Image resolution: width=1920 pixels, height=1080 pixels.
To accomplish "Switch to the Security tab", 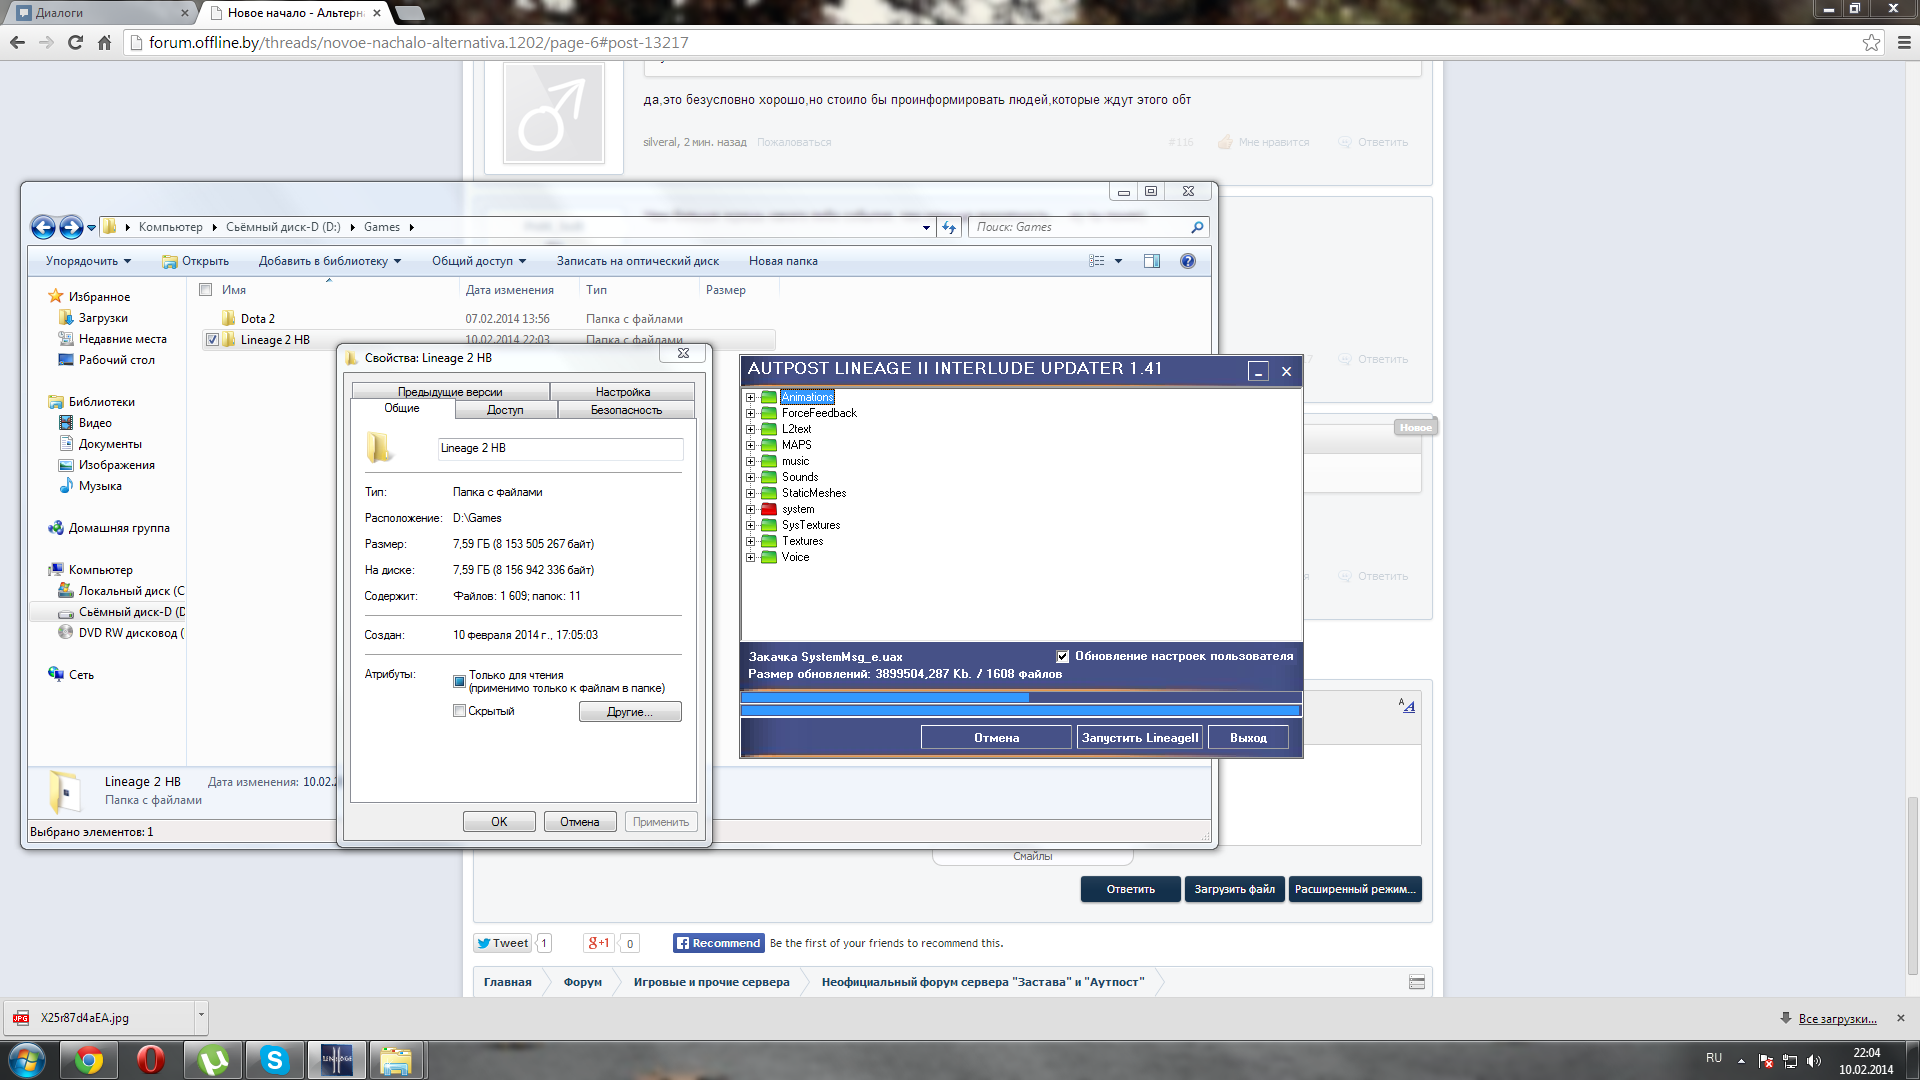I will 626,410.
